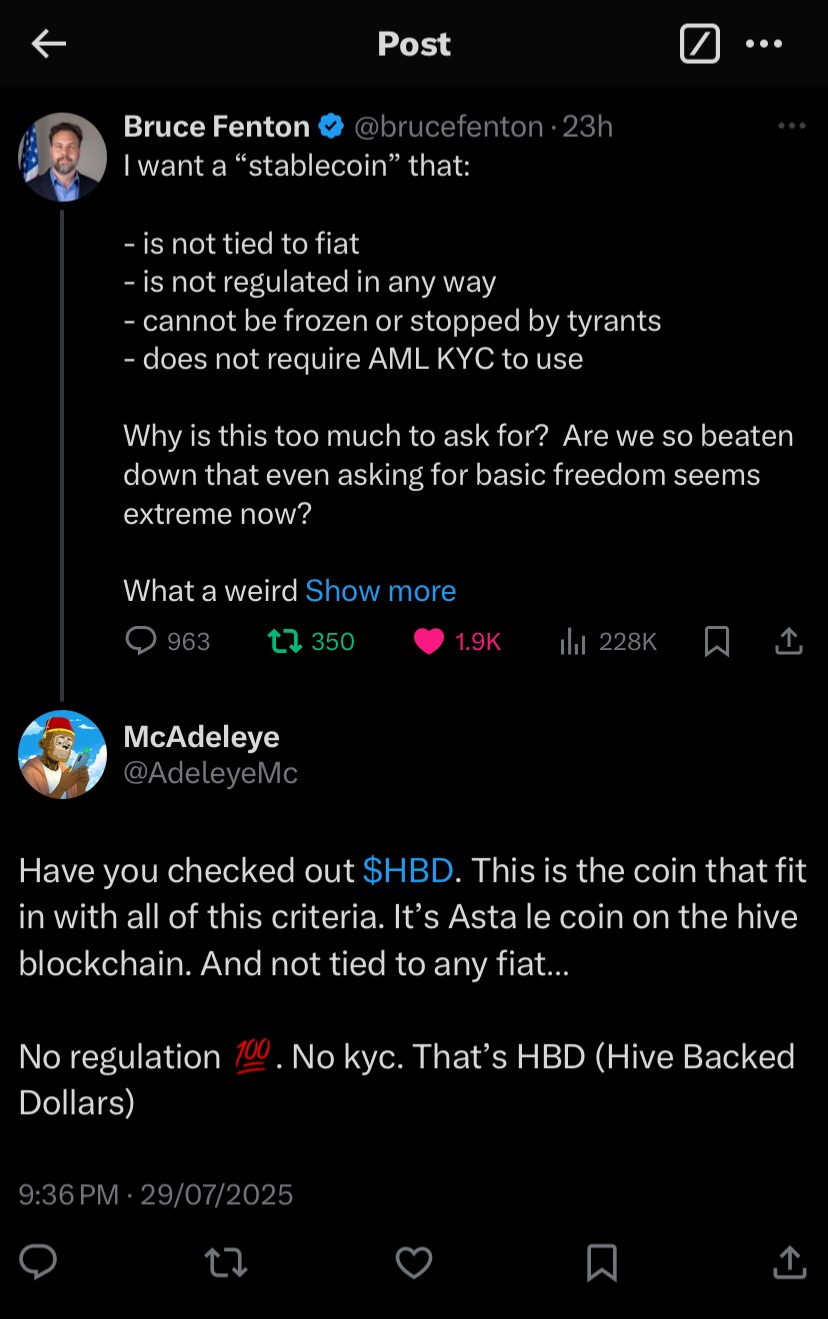Tap Bruce Fenton's profile picture
The image size is (828, 1319).
[63, 157]
